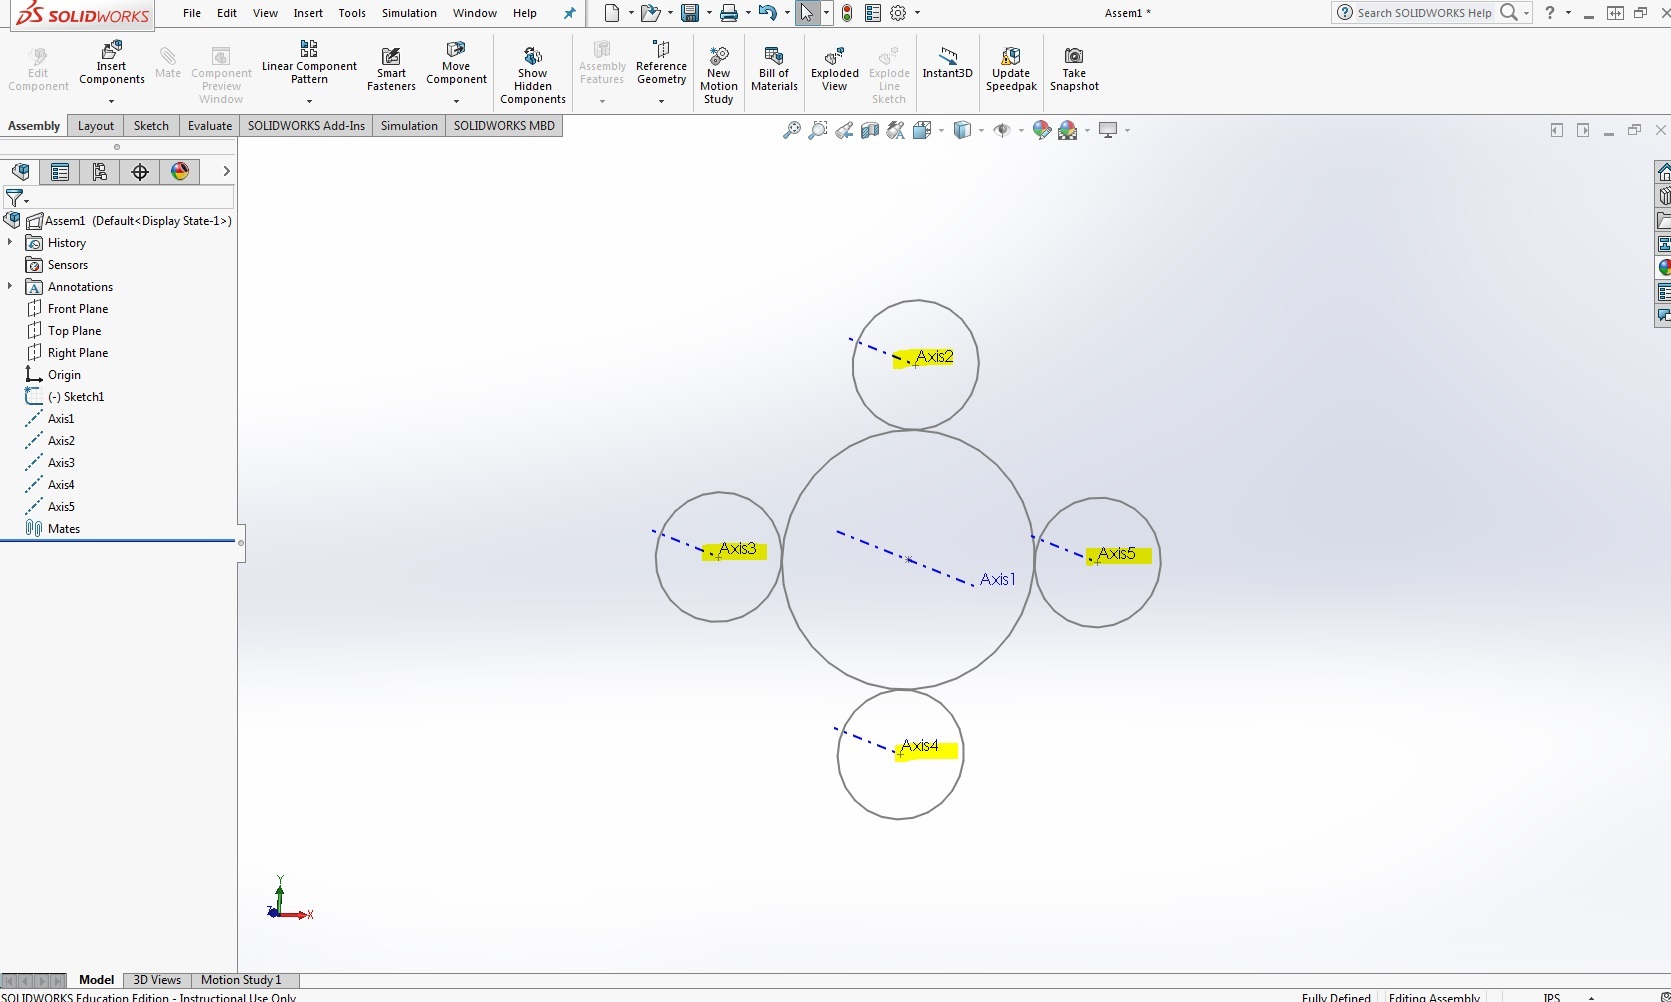
Task: Open the PropertyManager tab
Action: 60,172
